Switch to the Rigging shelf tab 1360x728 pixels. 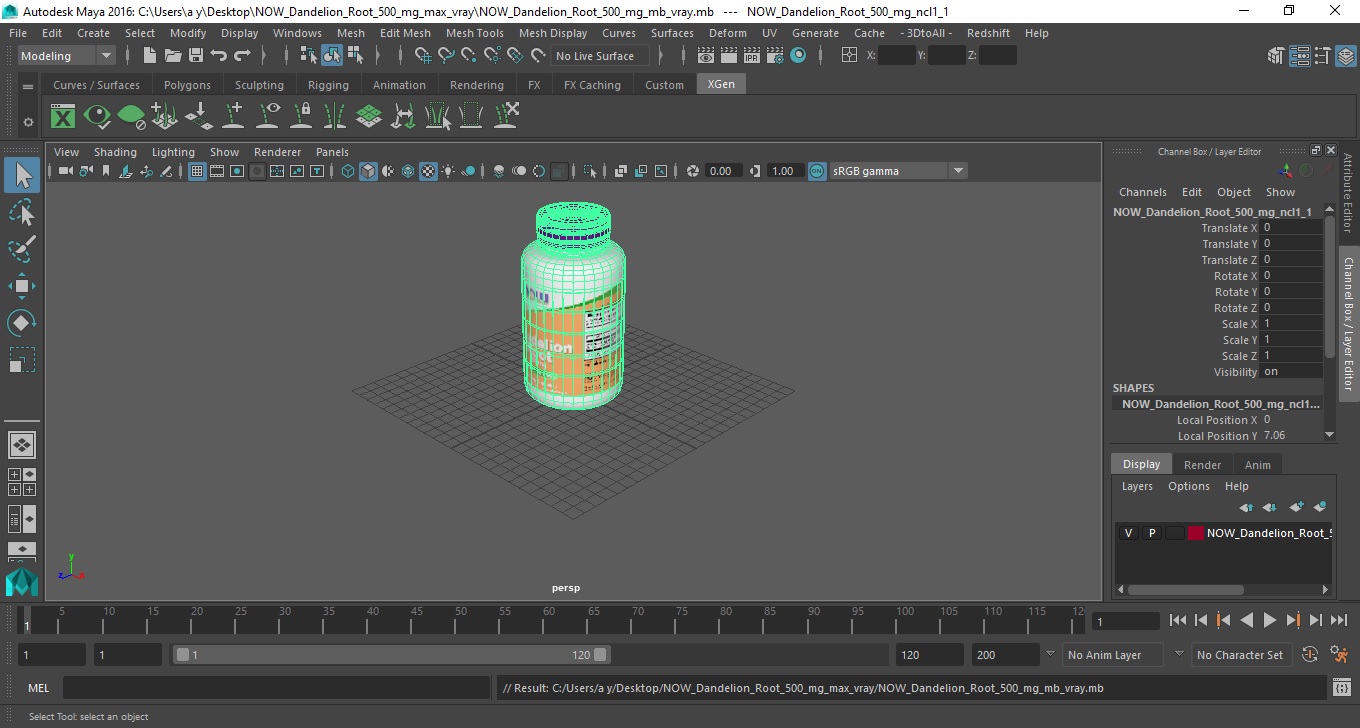point(328,85)
